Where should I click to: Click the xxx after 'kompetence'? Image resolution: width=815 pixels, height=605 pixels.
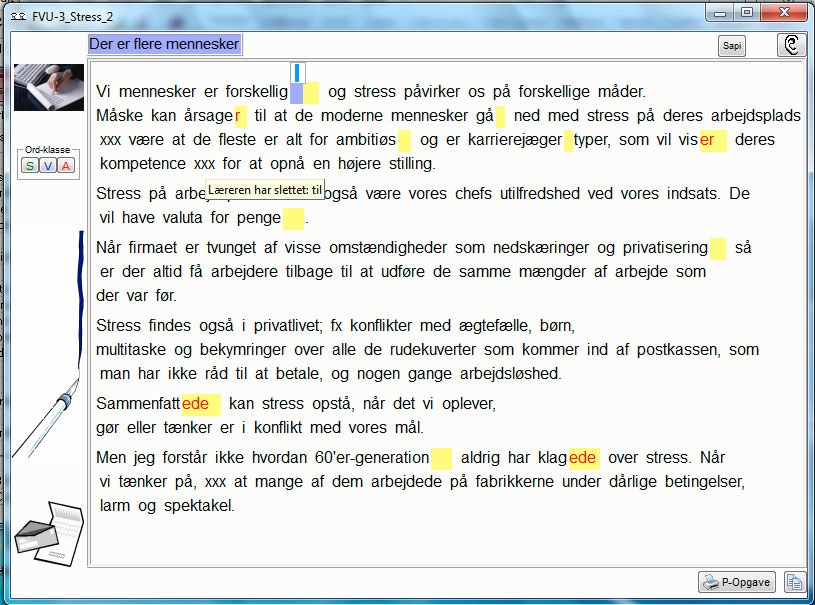point(204,164)
